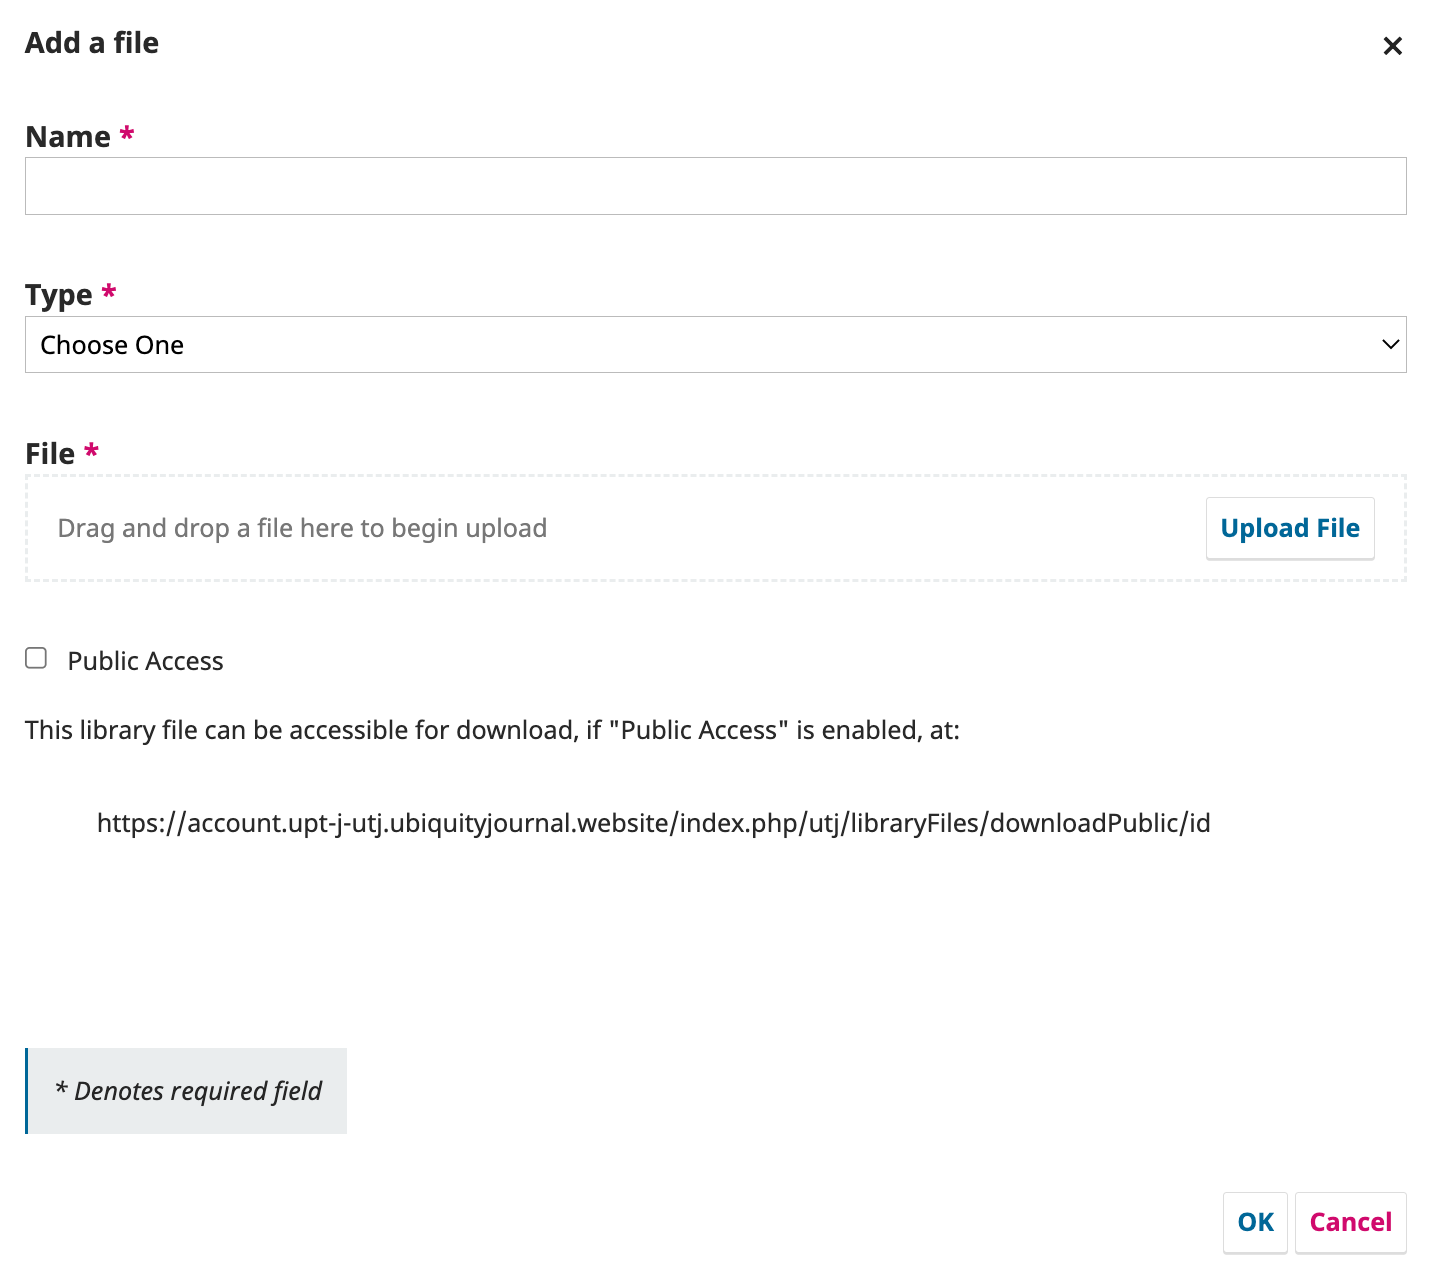
Task: Close the Add a file dialog
Action: click(x=1392, y=46)
